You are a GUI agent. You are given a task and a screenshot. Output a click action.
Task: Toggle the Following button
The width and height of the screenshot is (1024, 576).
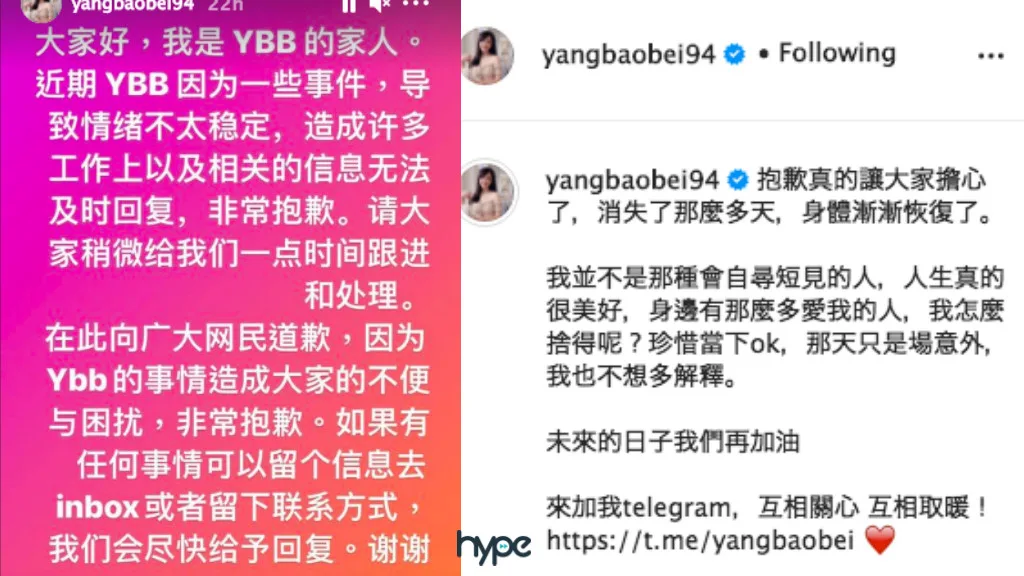(837, 53)
